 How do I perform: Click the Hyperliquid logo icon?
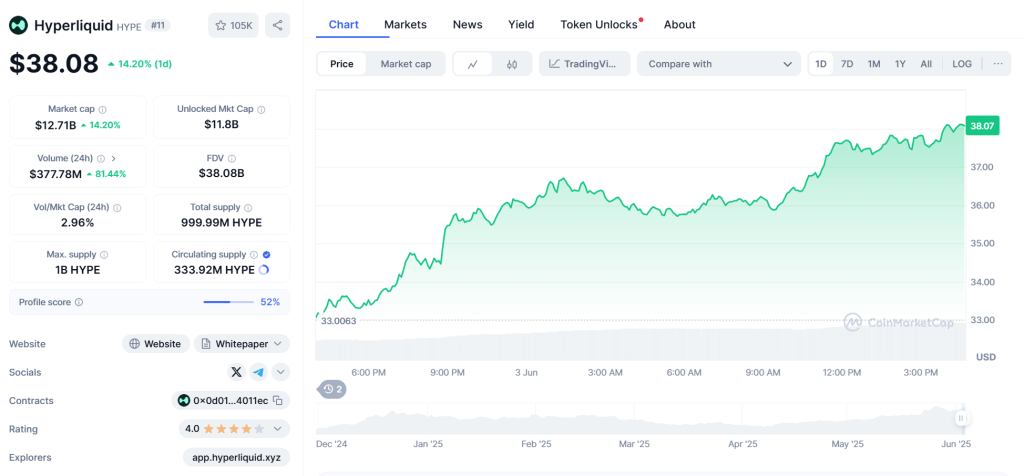[x=18, y=25]
